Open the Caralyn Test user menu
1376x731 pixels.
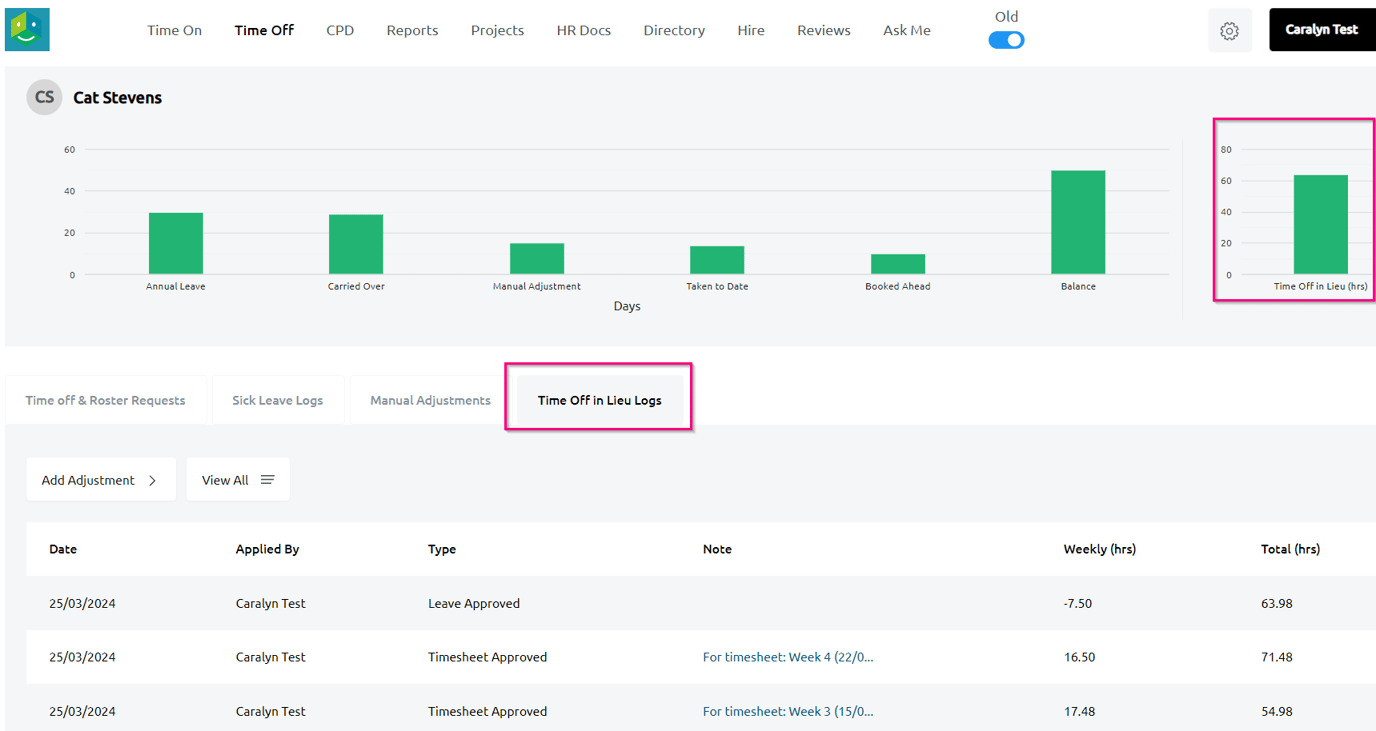click(1321, 30)
